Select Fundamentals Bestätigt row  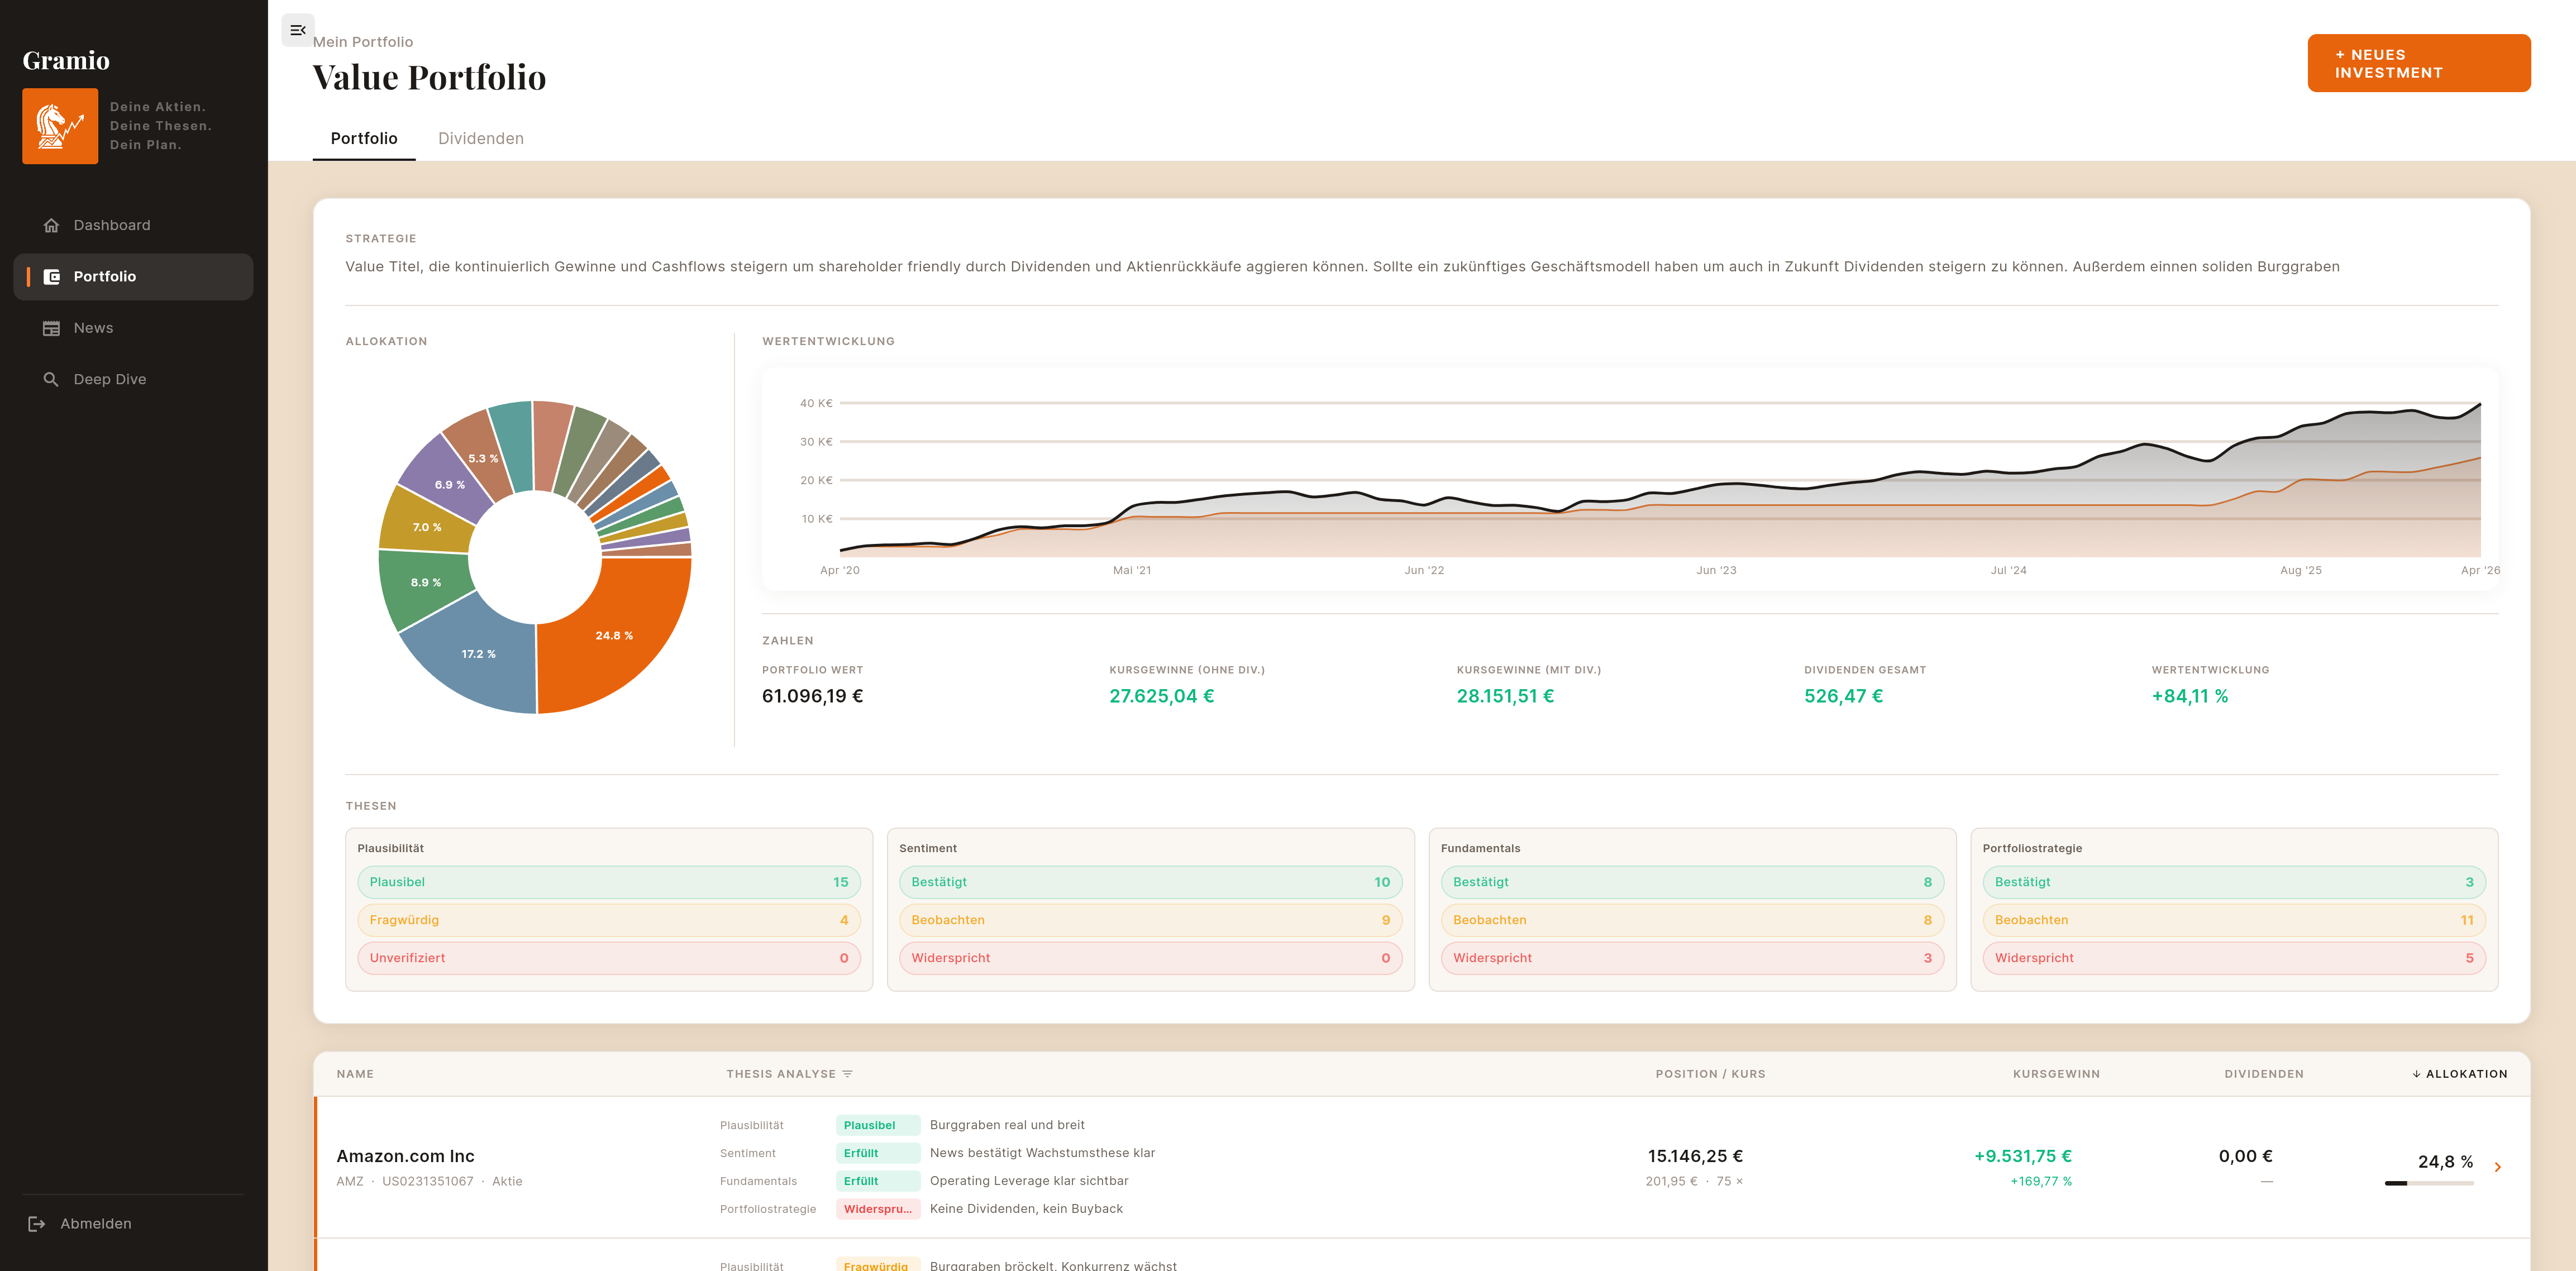click(x=1692, y=882)
